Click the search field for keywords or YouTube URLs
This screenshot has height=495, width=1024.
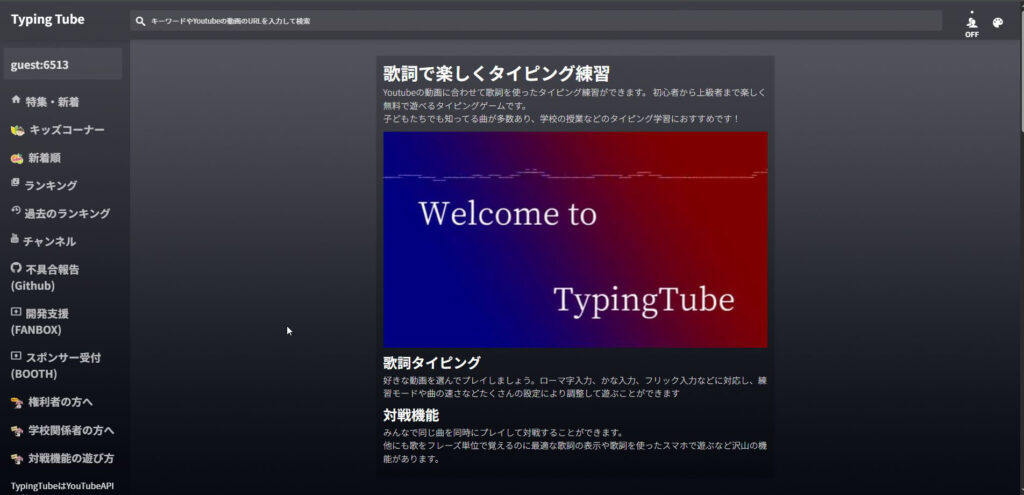point(536,21)
